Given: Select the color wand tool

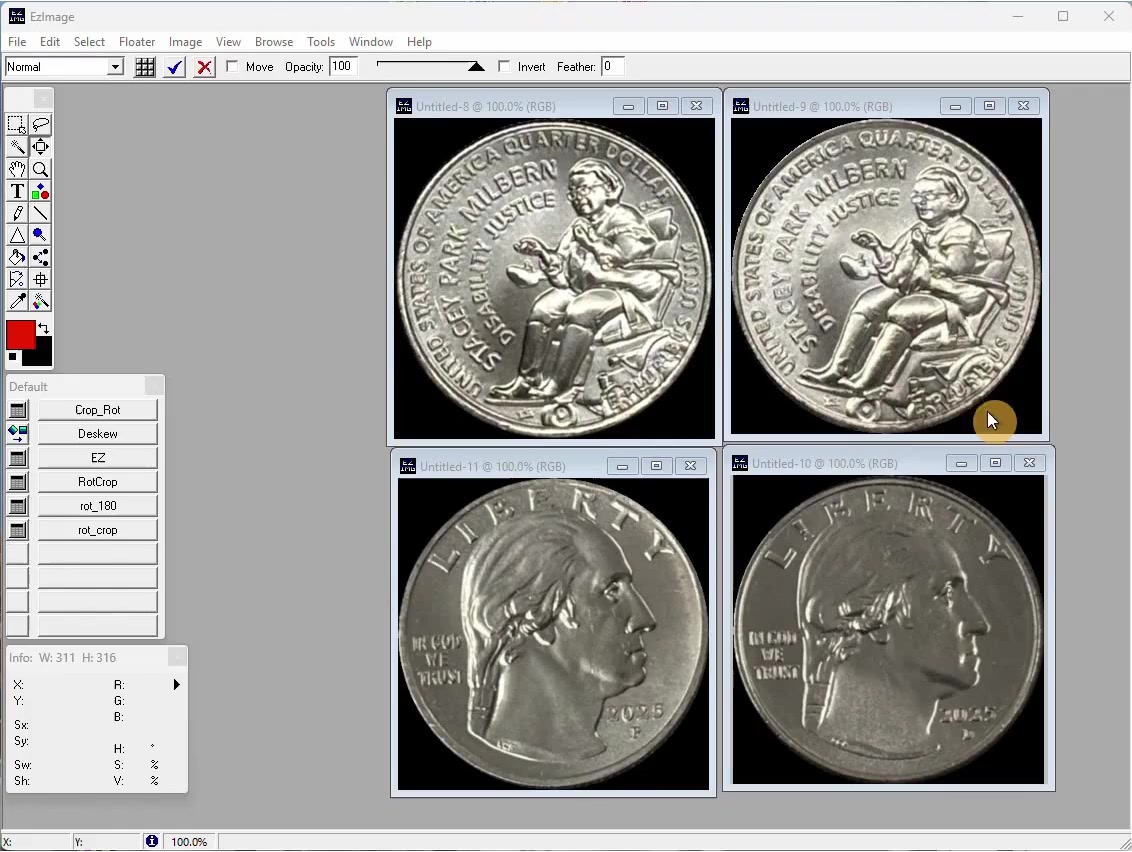Looking at the screenshot, I should click(40, 301).
